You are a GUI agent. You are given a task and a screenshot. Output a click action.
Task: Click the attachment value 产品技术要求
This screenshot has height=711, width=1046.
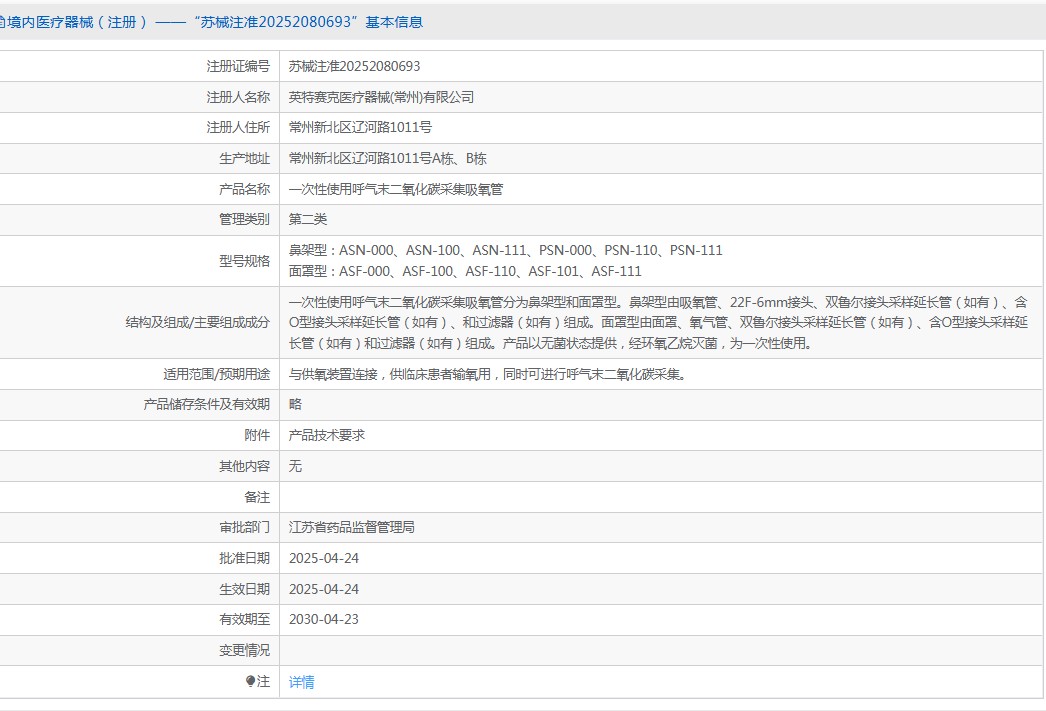pos(327,435)
